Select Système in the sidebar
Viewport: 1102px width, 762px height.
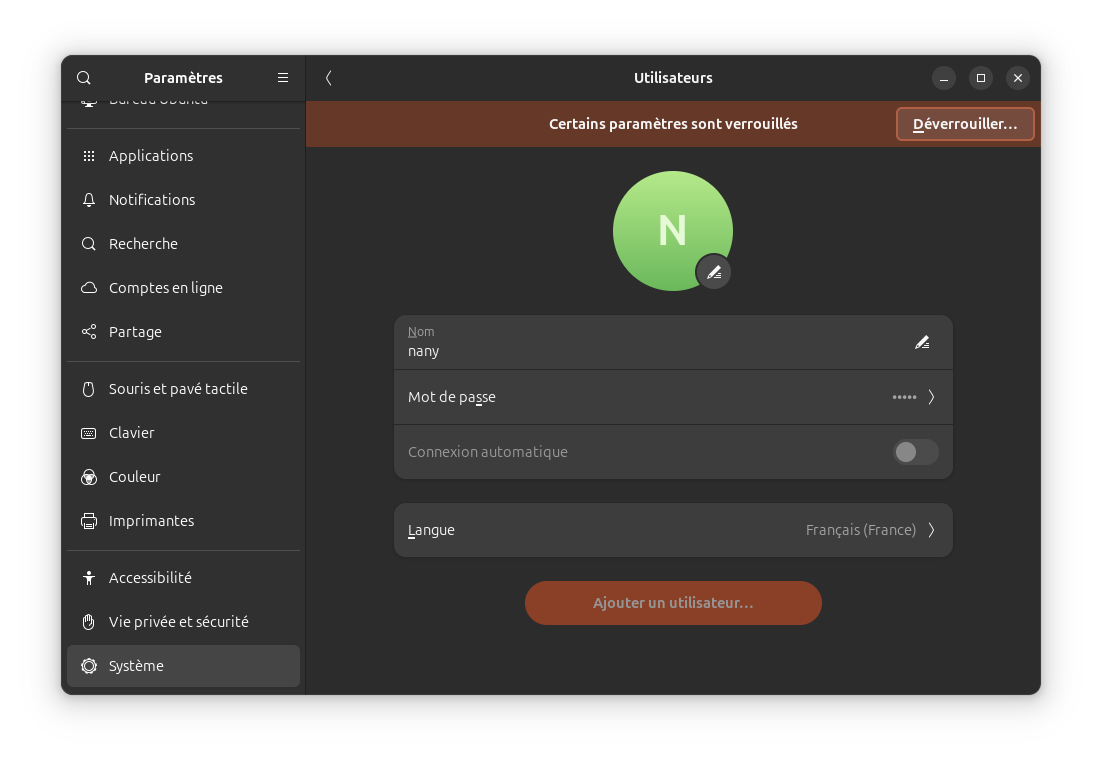tap(183, 666)
